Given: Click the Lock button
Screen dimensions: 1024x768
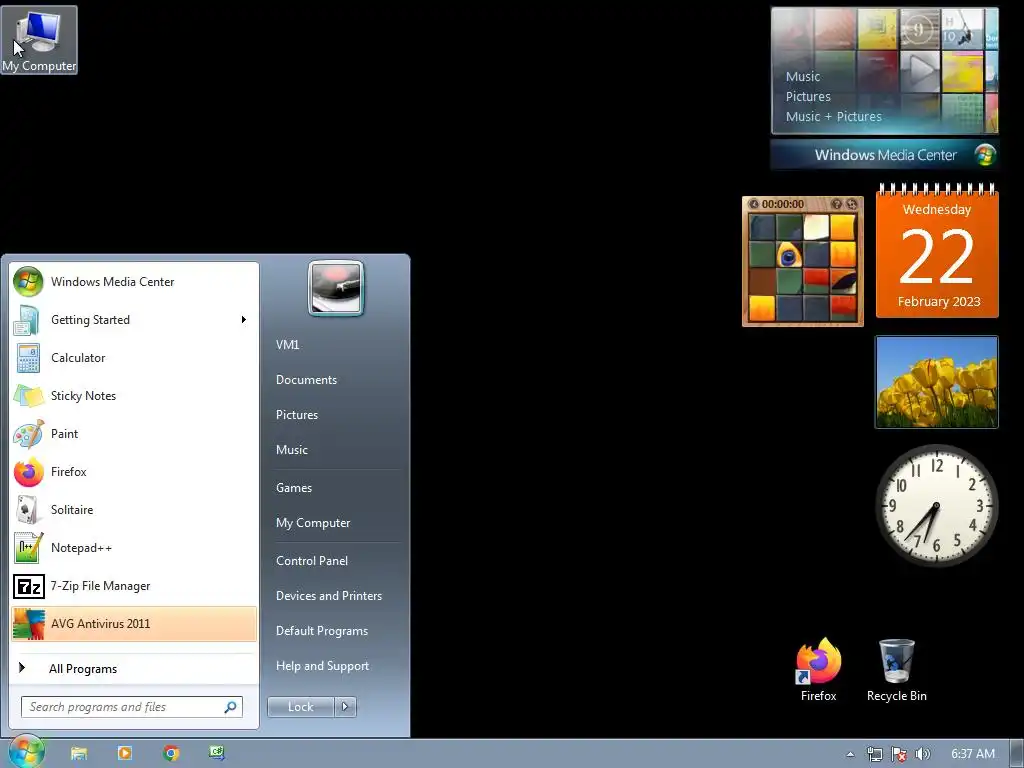Looking at the screenshot, I should [300, 707].
